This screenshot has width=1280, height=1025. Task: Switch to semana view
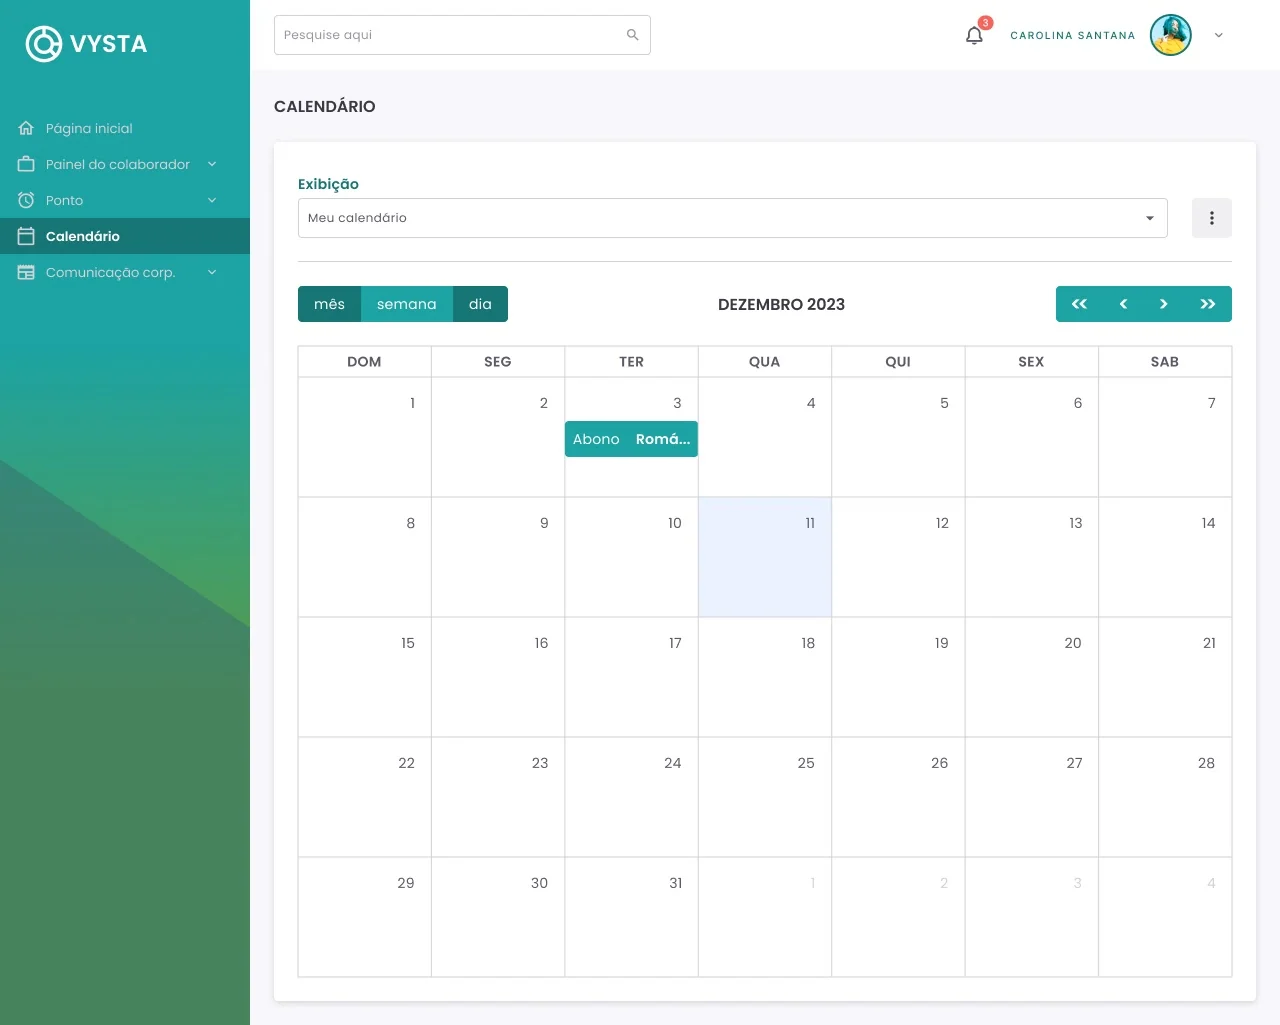point(407,304)
